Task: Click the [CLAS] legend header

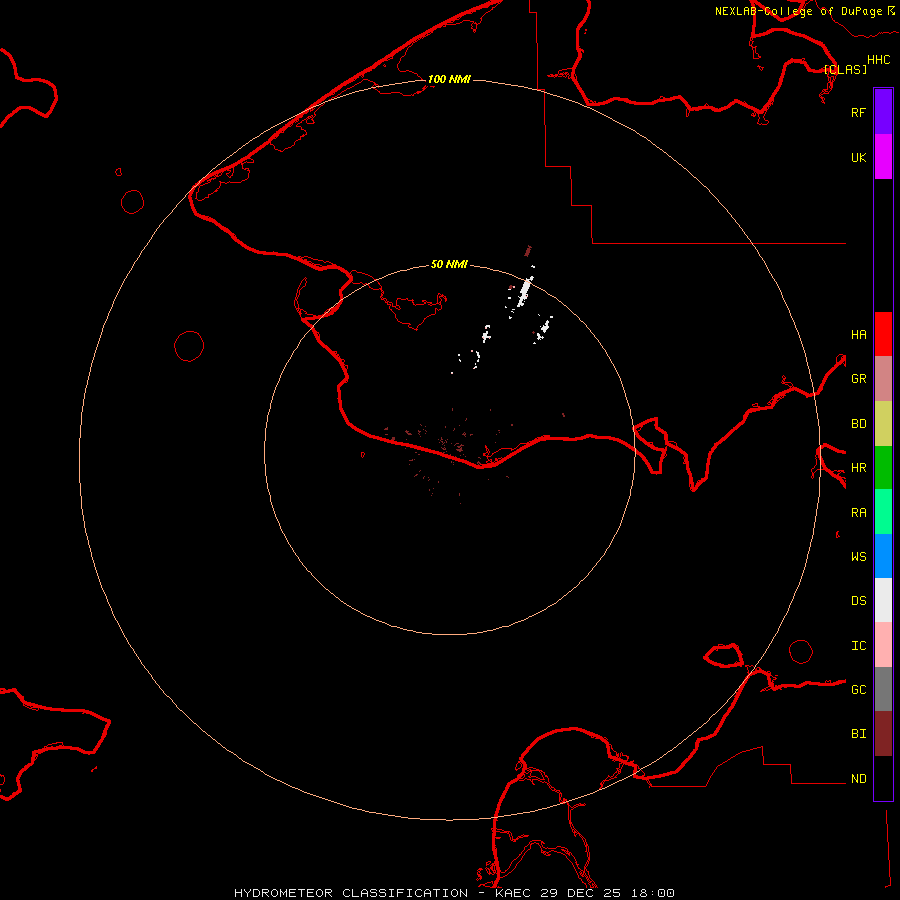Action: [x=845, y=69]
